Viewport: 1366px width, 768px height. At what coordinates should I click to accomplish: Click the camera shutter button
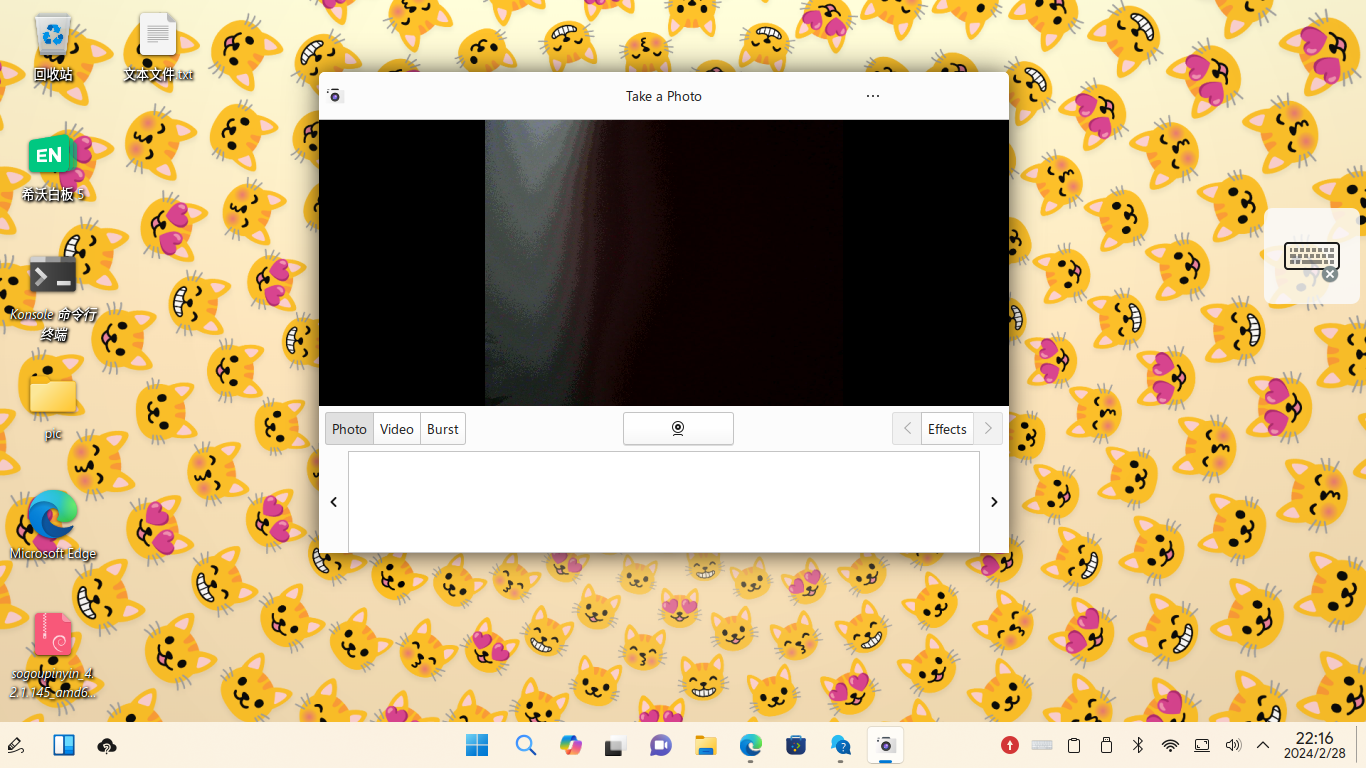(x=678, y=429)
